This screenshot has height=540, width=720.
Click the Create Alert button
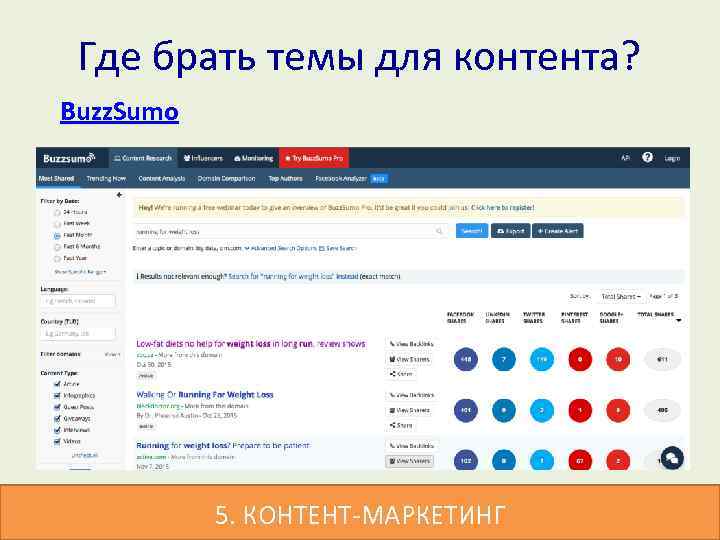coord(557,231)
